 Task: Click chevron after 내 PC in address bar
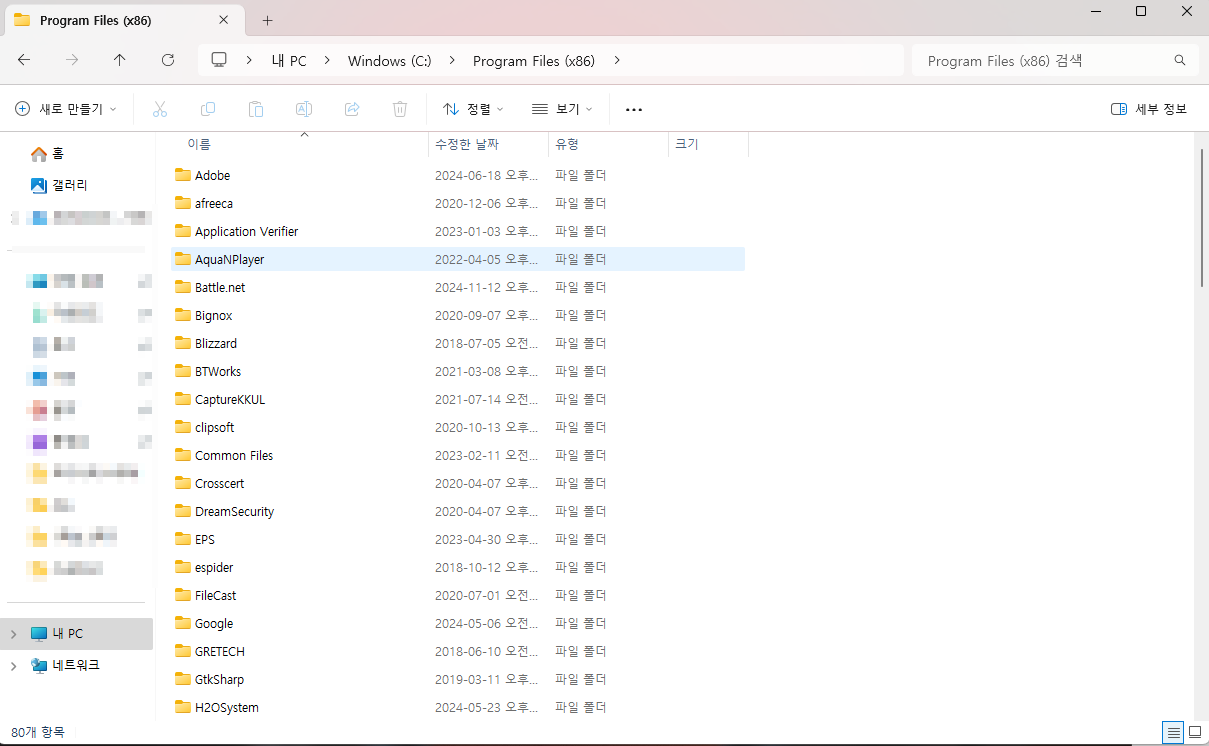(x=327, y=60)
